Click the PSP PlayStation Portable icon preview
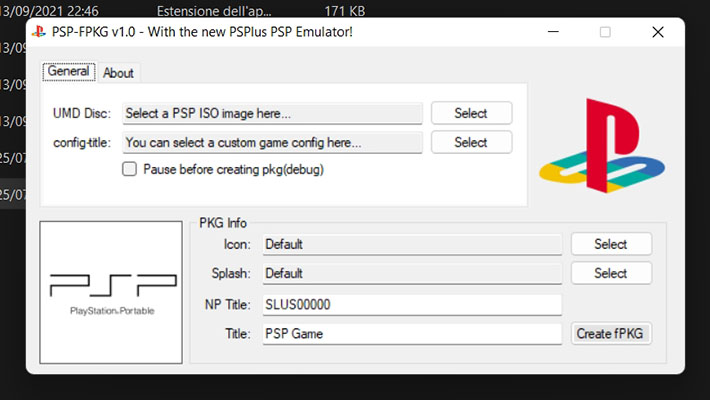The width and height of the screenshot is (710, 400). (111, 292)
